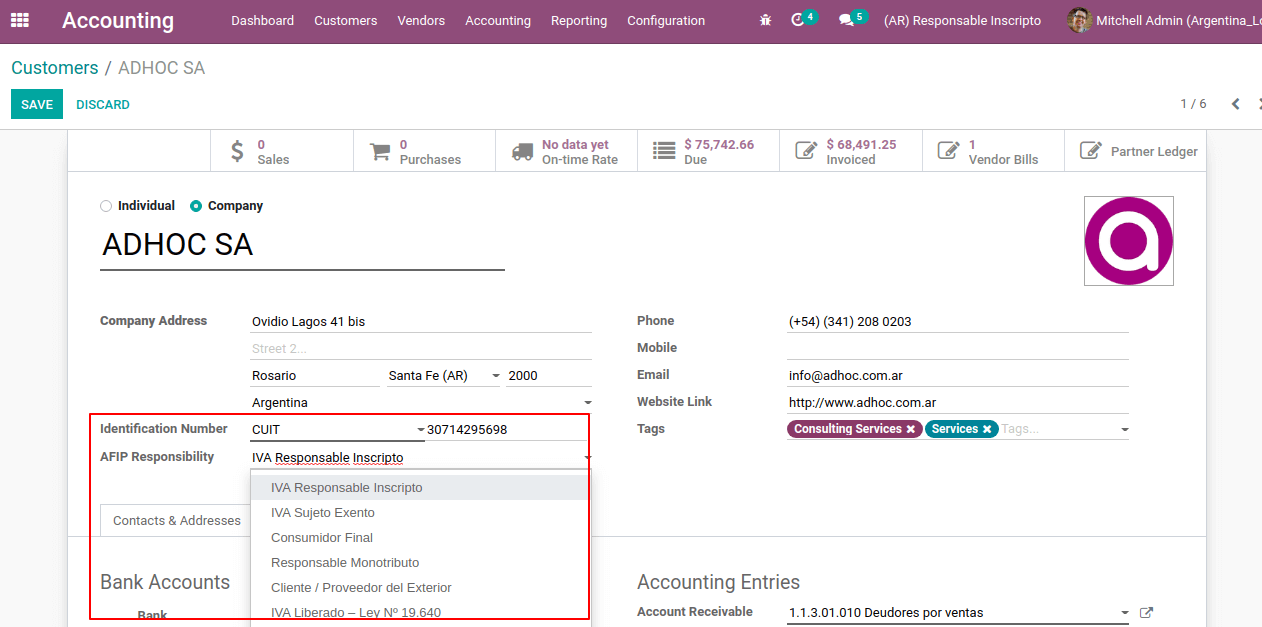
Task: Select the Company radio button
Action: [196, 206]
